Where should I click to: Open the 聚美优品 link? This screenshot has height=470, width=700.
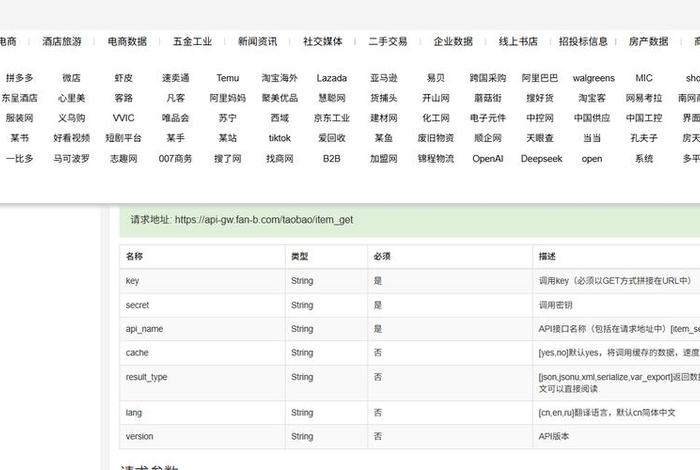279,98
